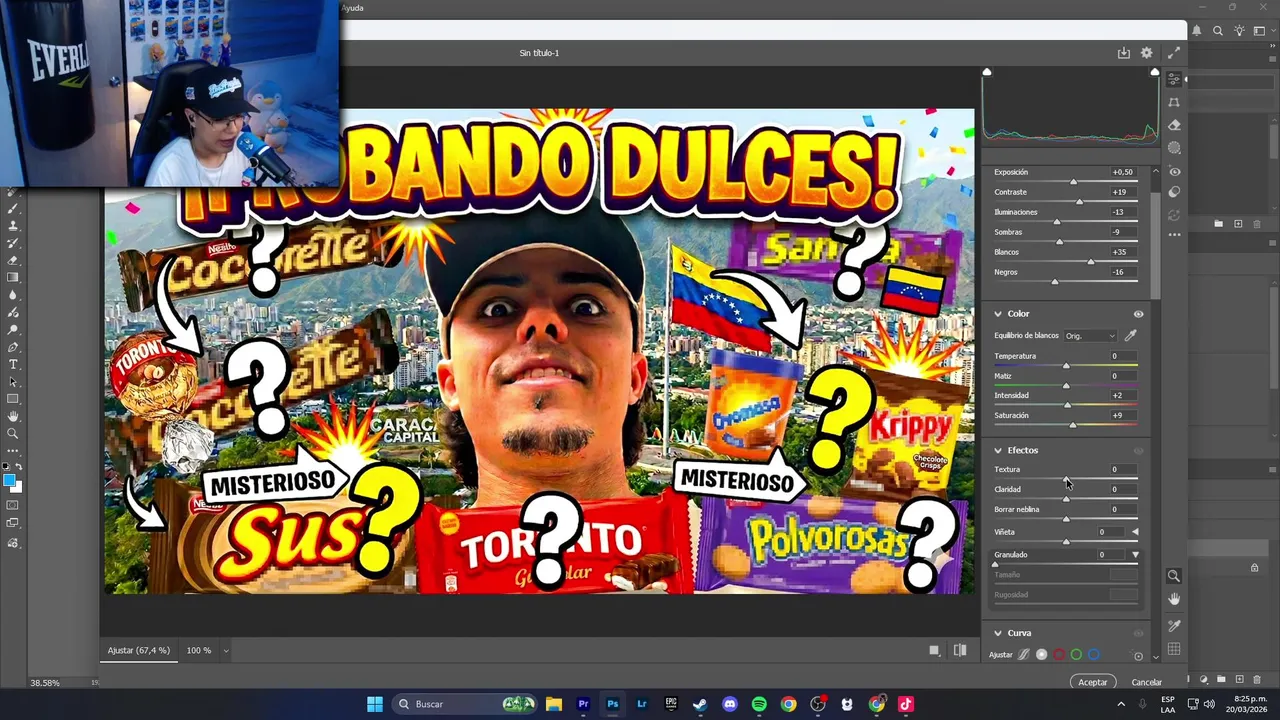
Task: Select the parametric curve mode
Action: (x=1023, y=655)
